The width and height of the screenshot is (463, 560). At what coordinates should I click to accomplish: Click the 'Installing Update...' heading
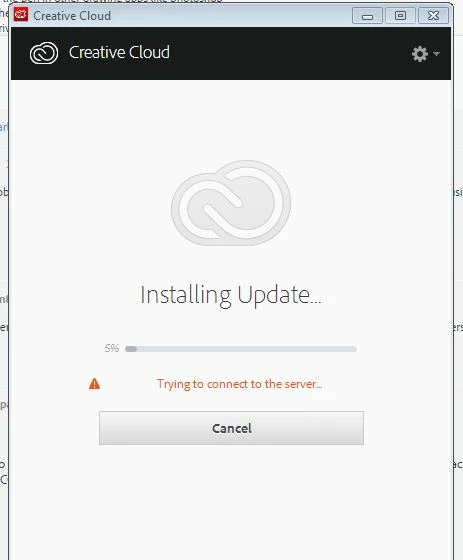pyautogui.click(x=231, y=296)
